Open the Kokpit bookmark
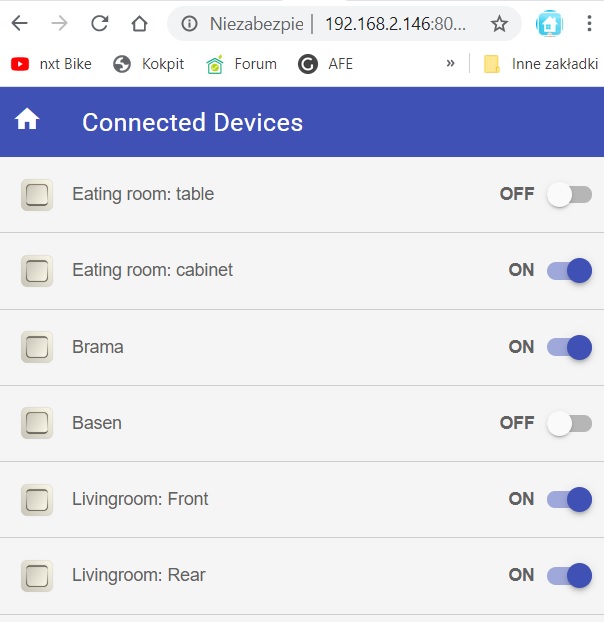This screenshot has width=604, height=622. pos(148,64)
